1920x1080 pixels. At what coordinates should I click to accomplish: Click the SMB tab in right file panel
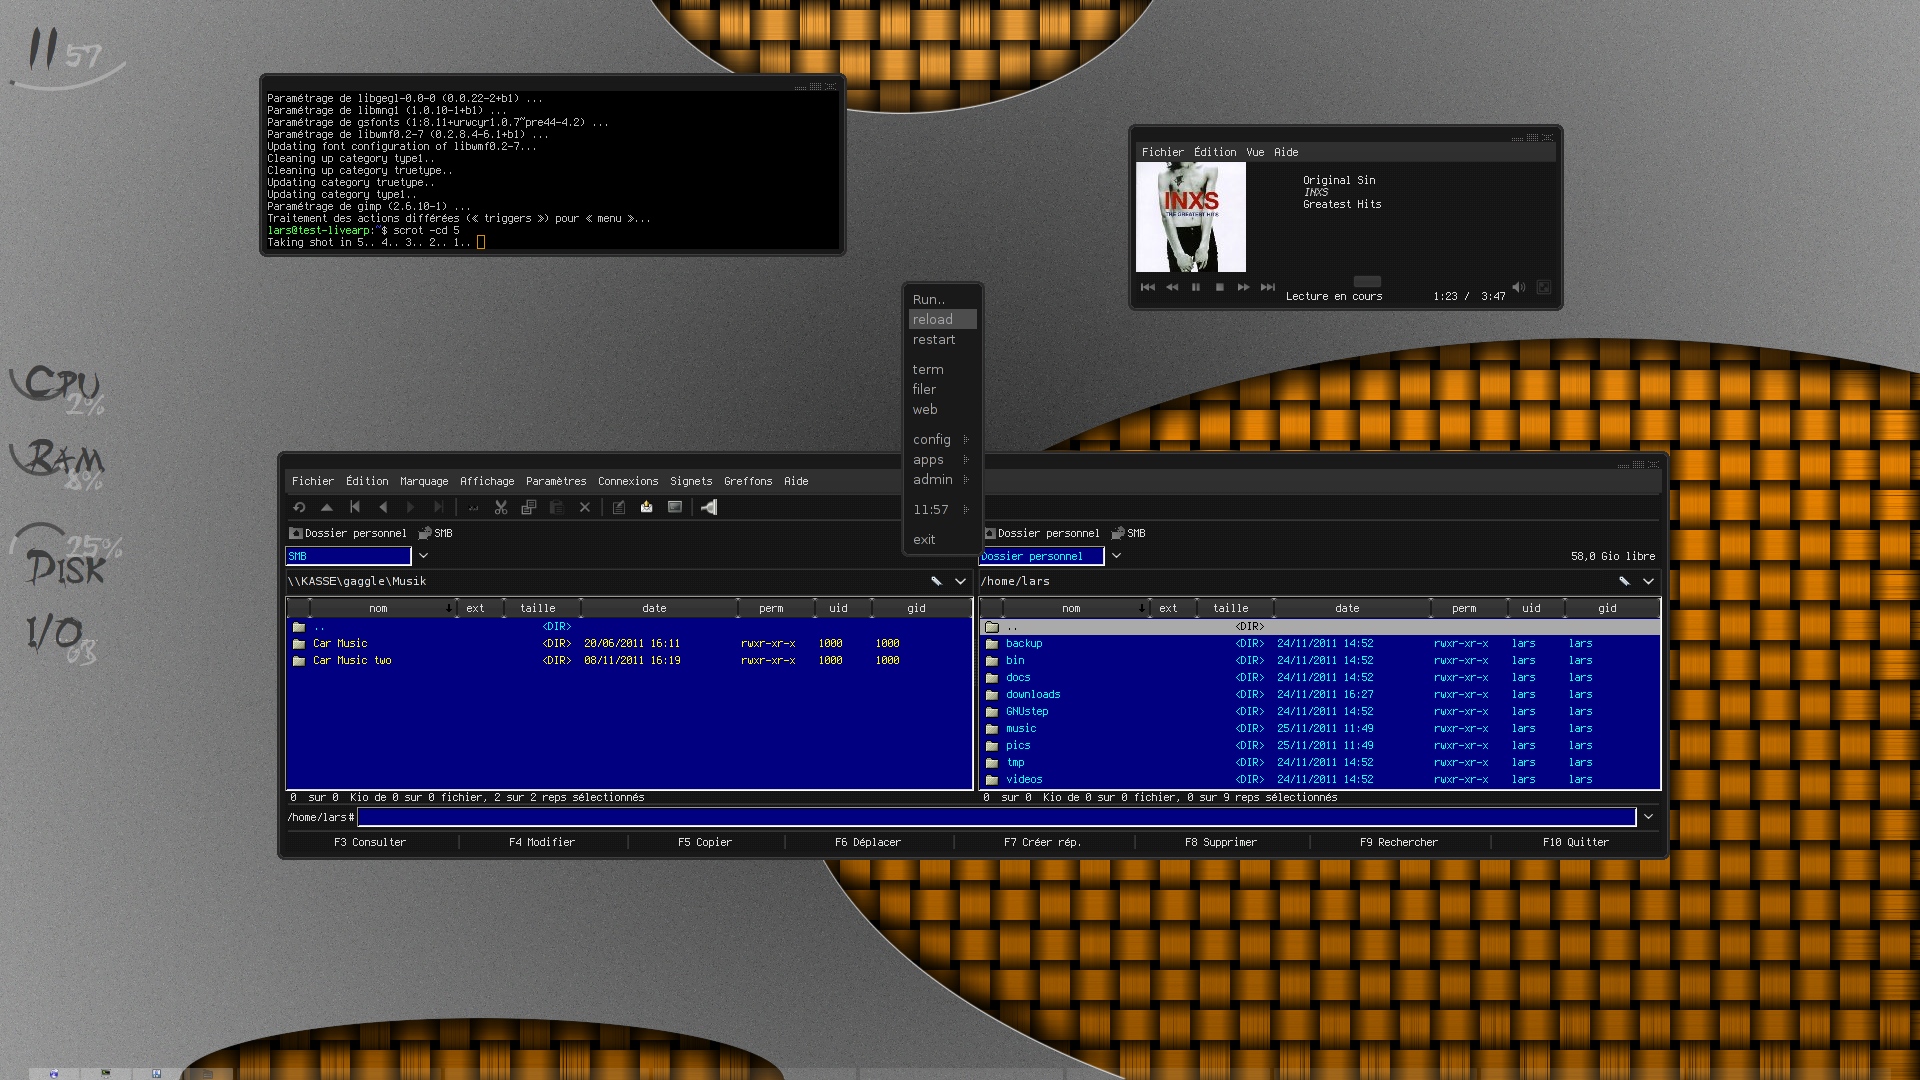tap(1135, 533)
